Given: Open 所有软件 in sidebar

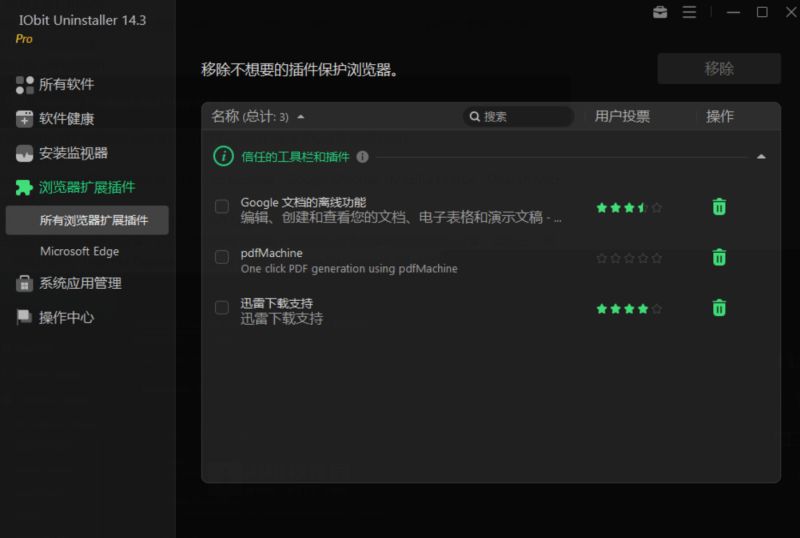Looking at the screenshot, I should coord(66,85).
